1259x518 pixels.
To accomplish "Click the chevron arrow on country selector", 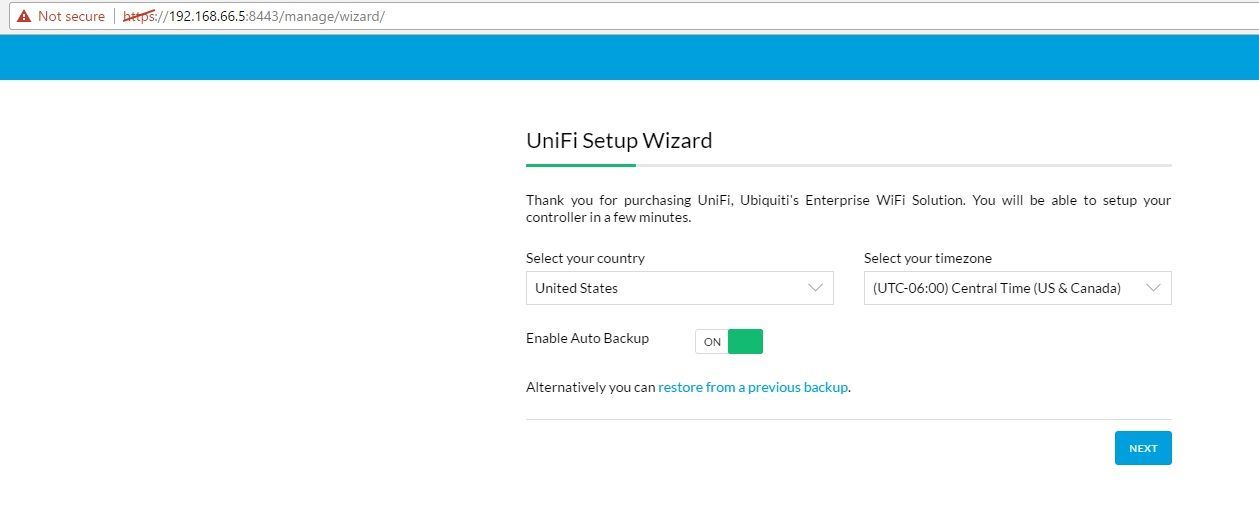I will (815, 288).
